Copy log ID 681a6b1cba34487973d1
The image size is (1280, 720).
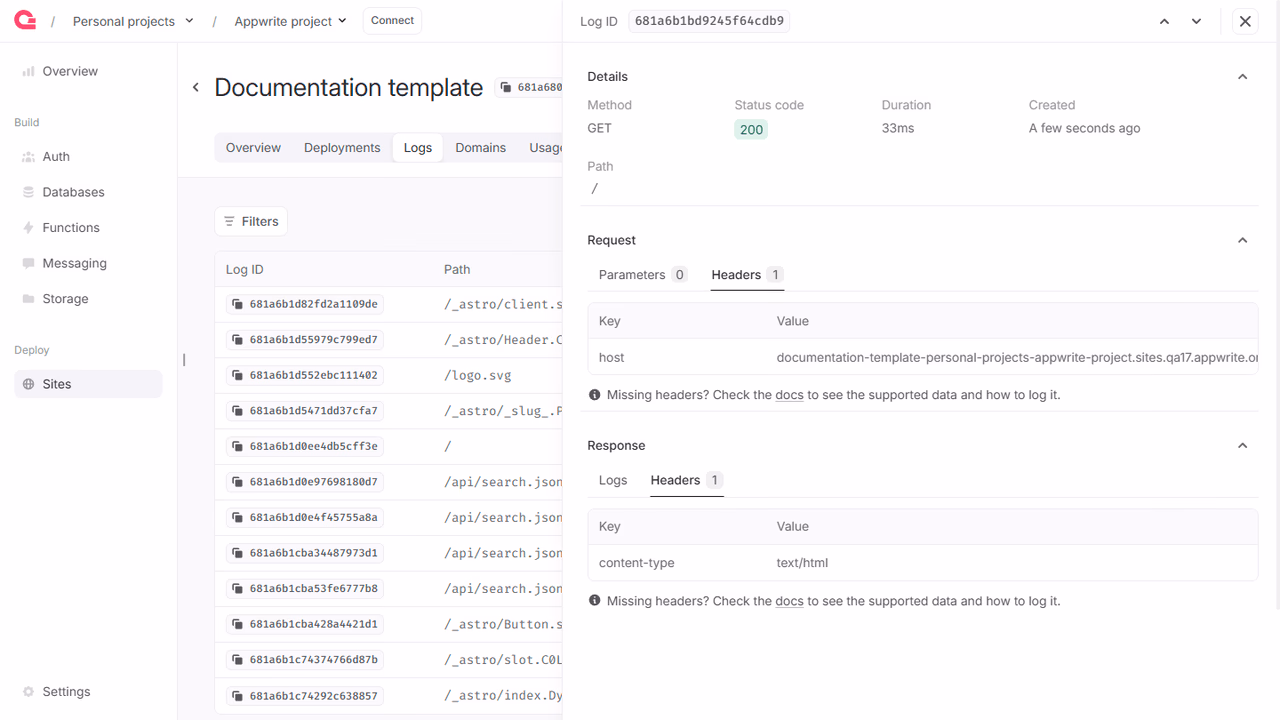(304, 553)
